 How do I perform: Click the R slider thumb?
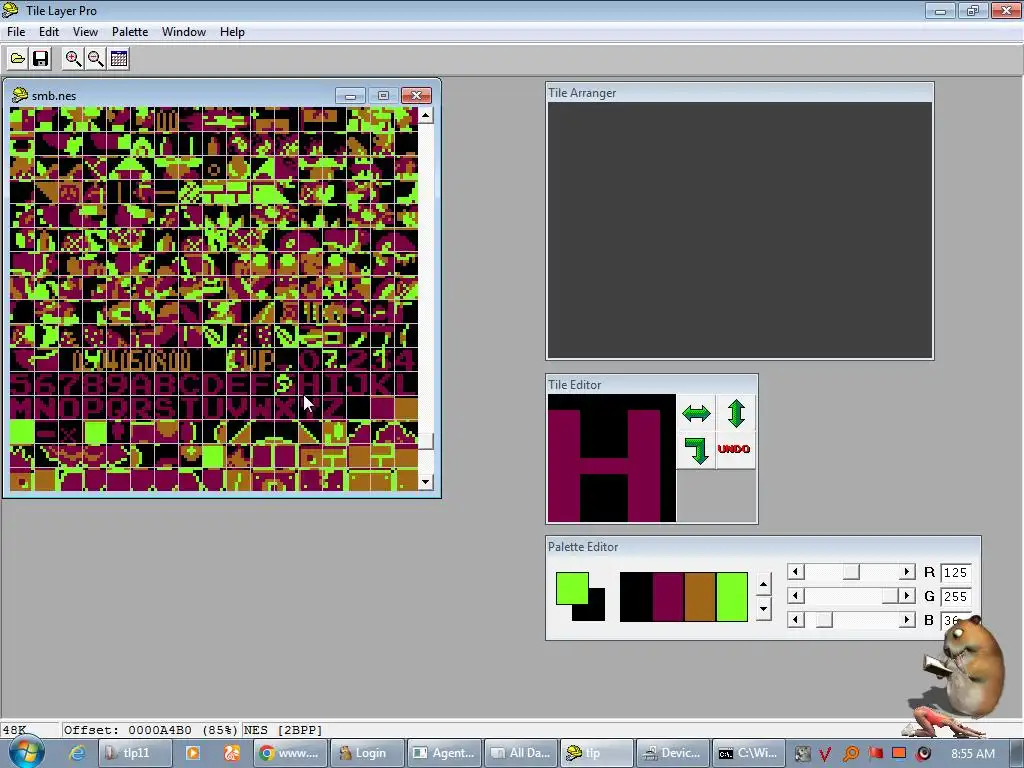coord(851,572)
